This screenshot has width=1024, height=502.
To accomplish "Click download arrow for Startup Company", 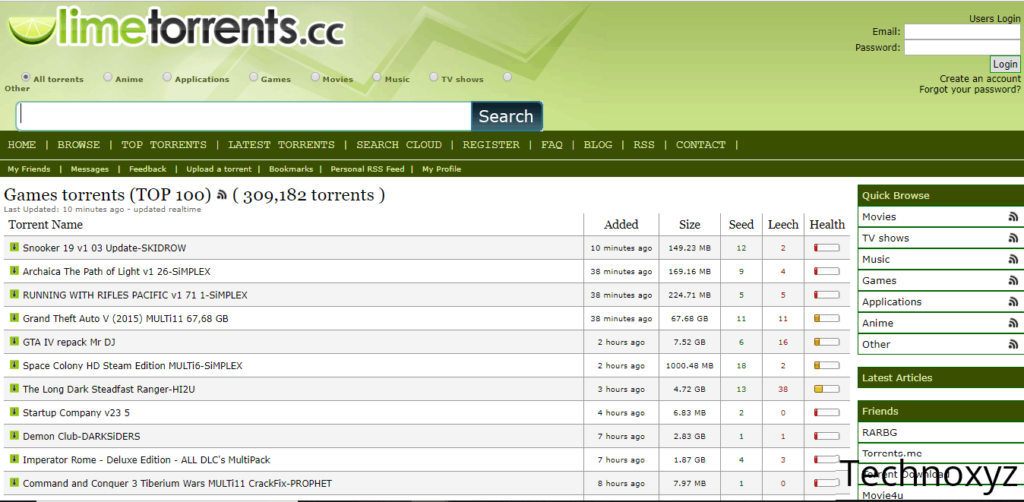I will (14, 411).
